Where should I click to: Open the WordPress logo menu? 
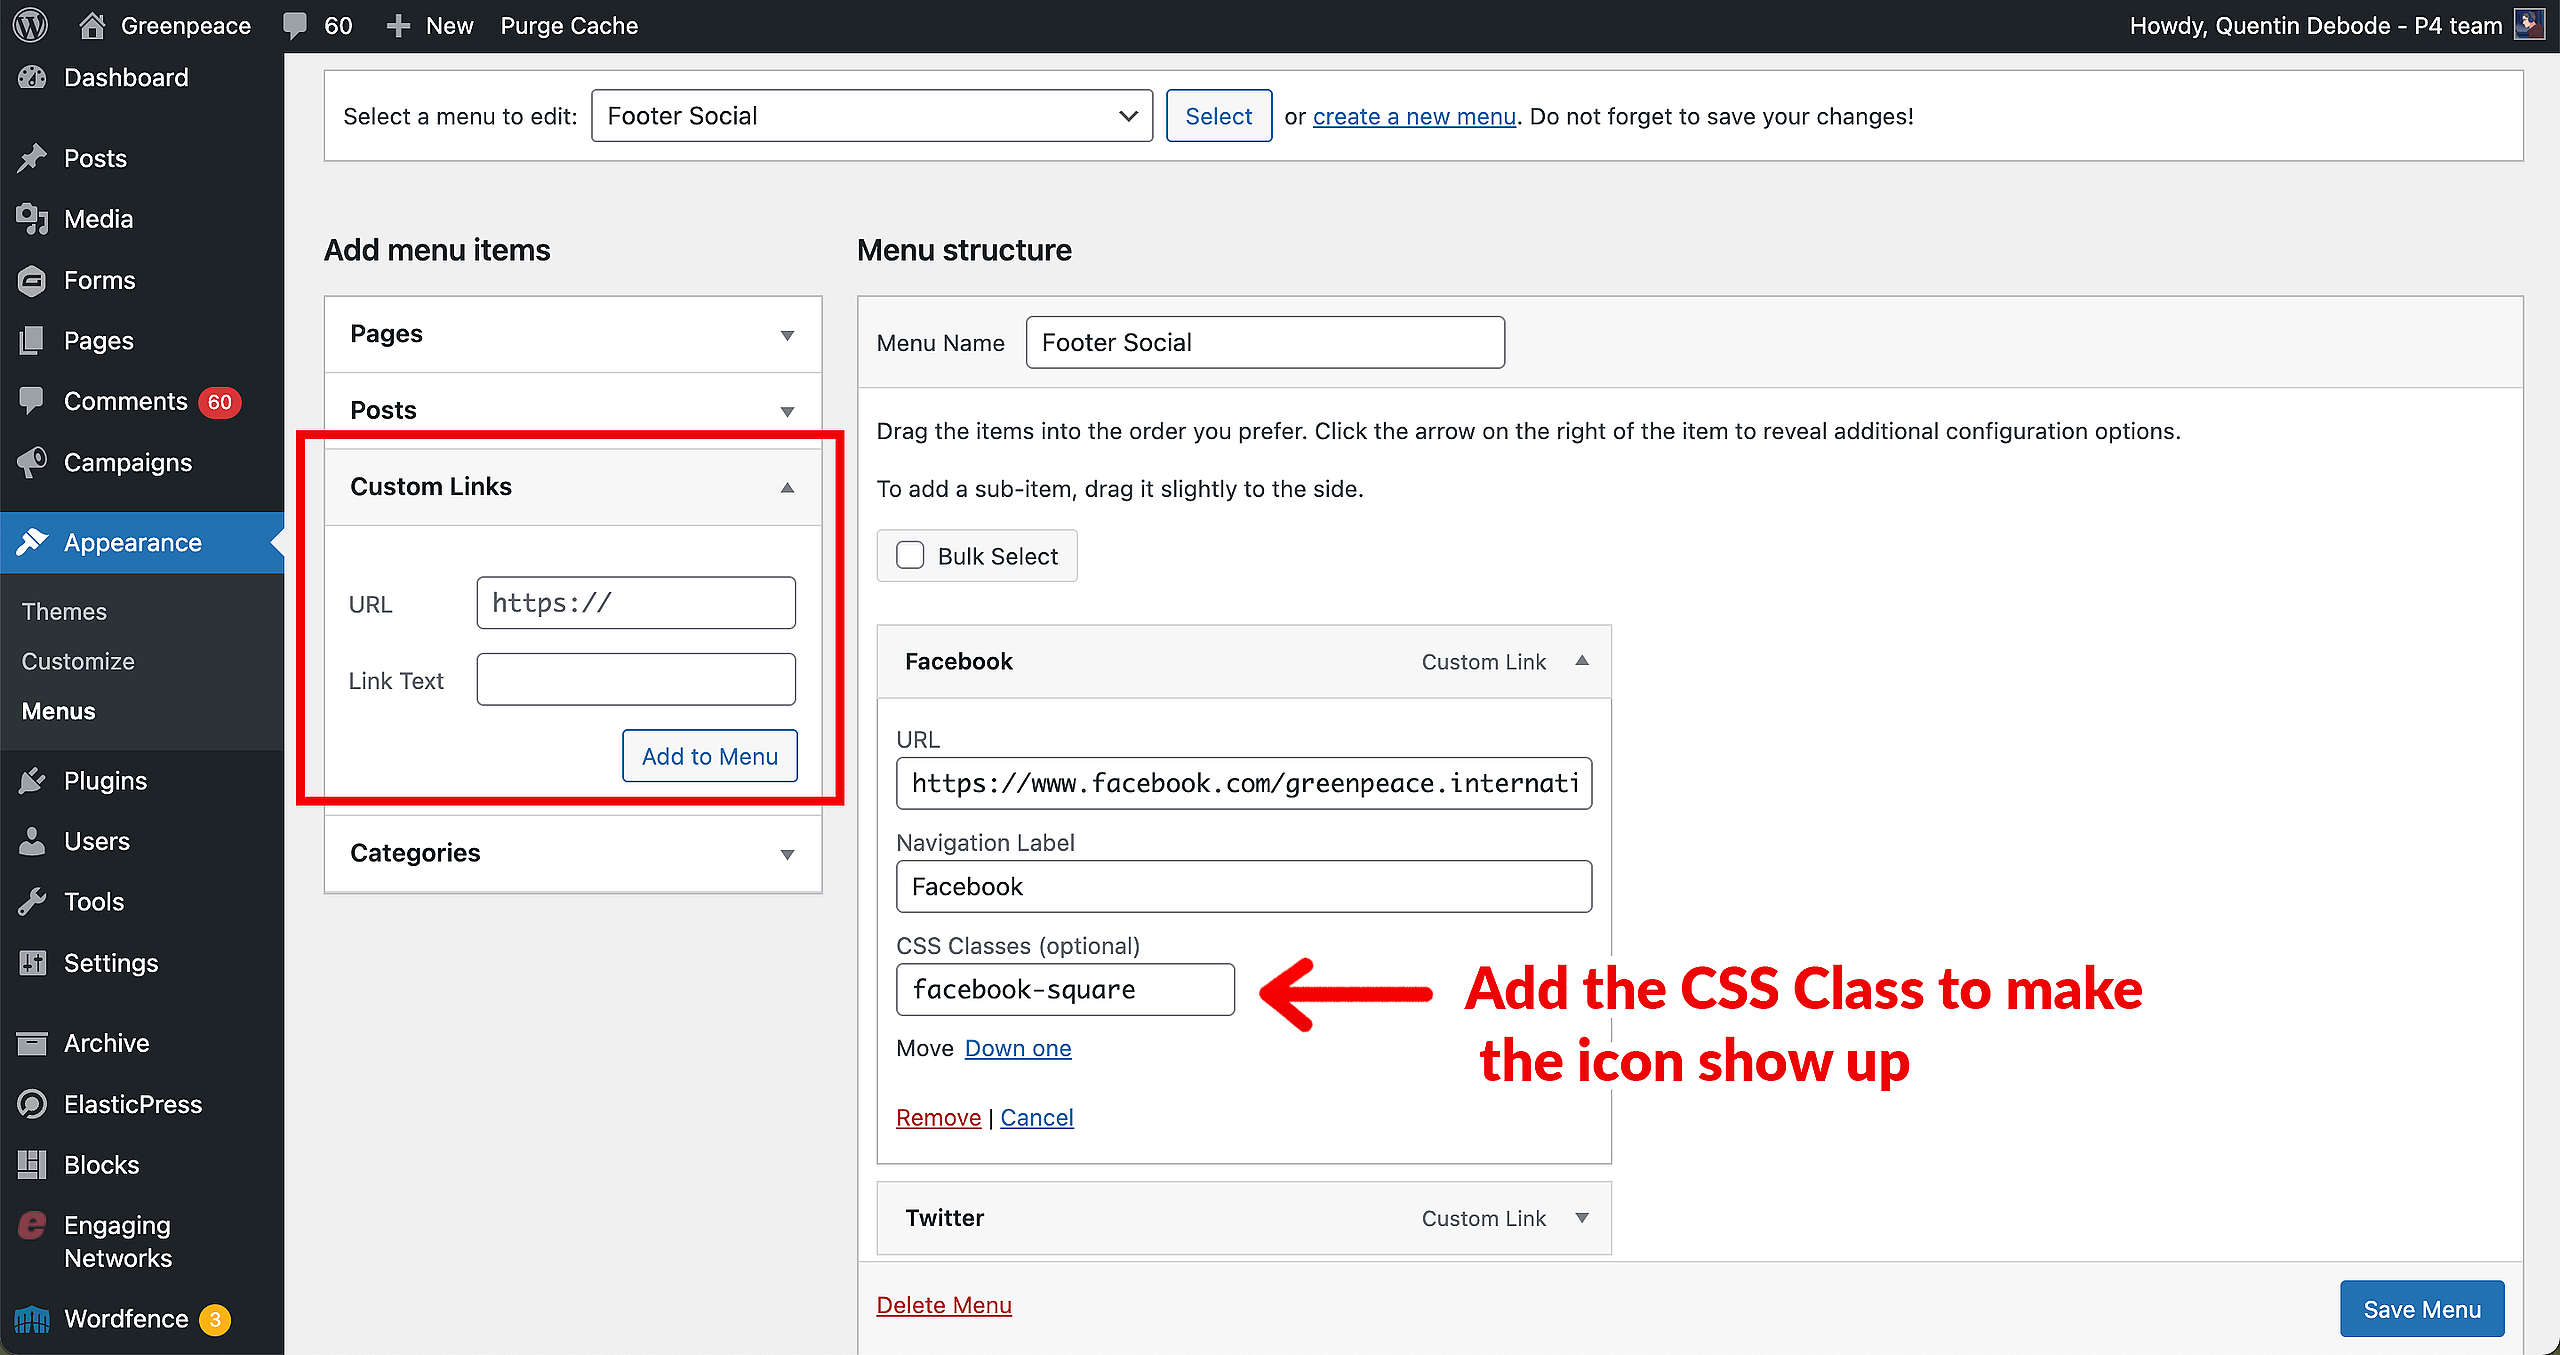pos(30,25)
